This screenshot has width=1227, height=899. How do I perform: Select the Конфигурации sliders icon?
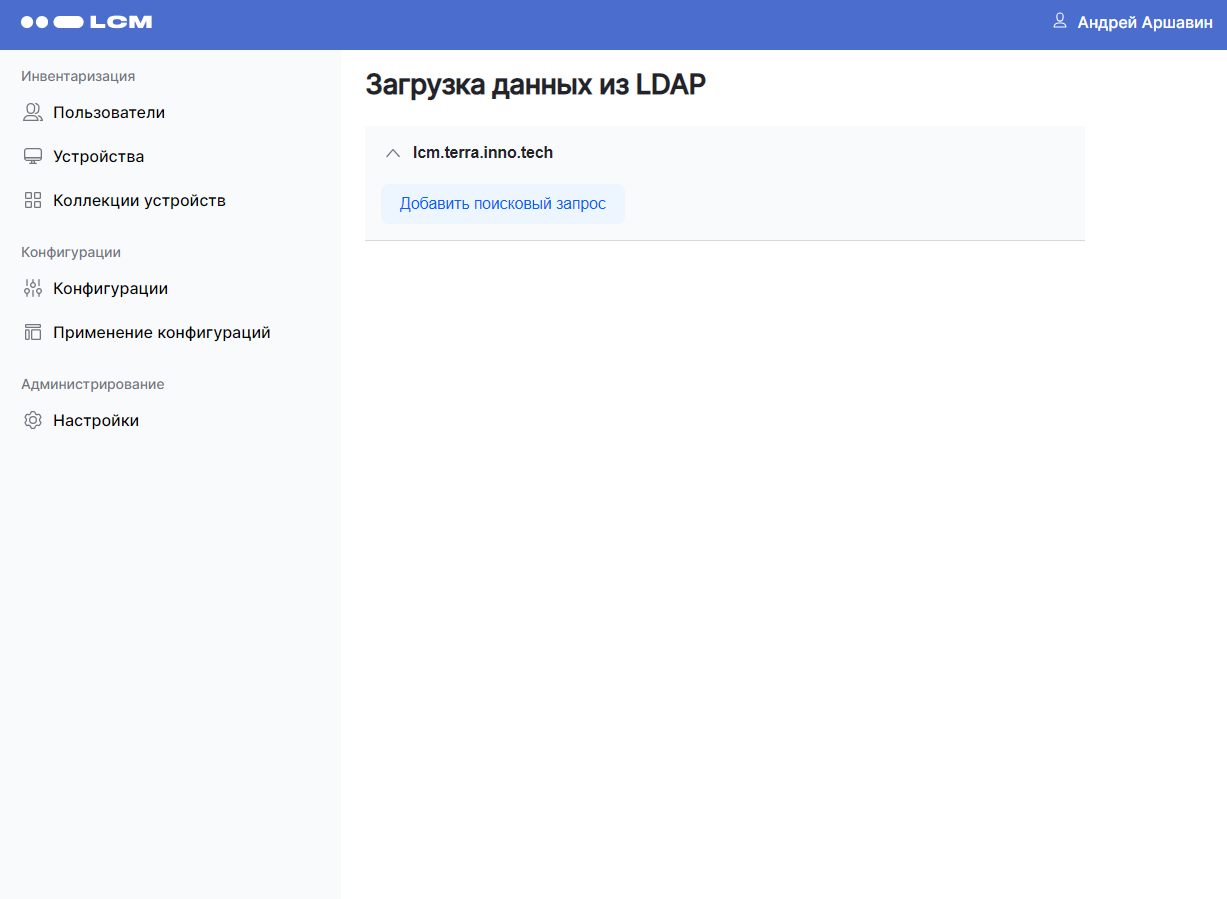tap(31, 288)
